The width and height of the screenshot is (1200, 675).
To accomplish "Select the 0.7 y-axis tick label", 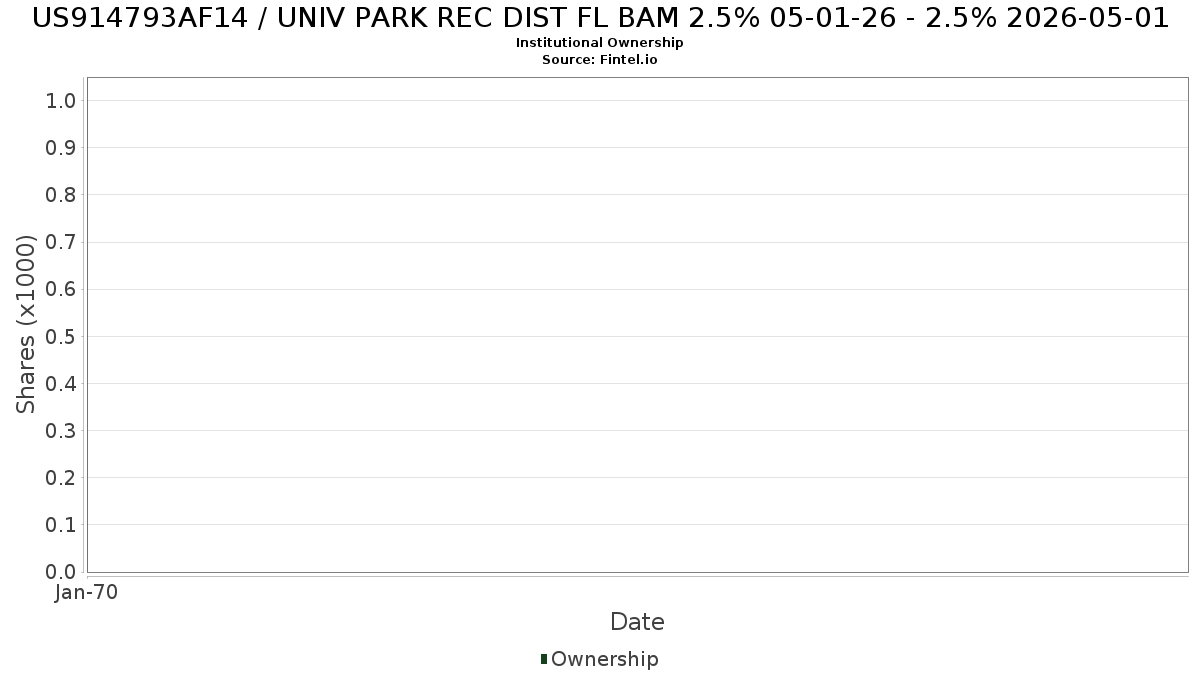I will [61, 242].
